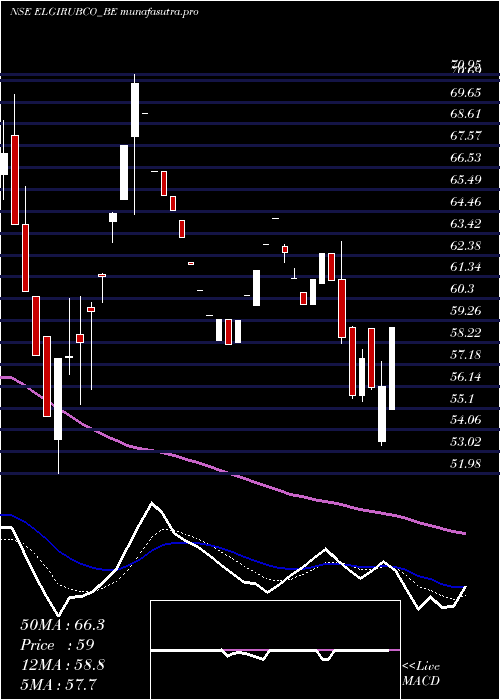Click the last white candle at chart's right end

392,368
